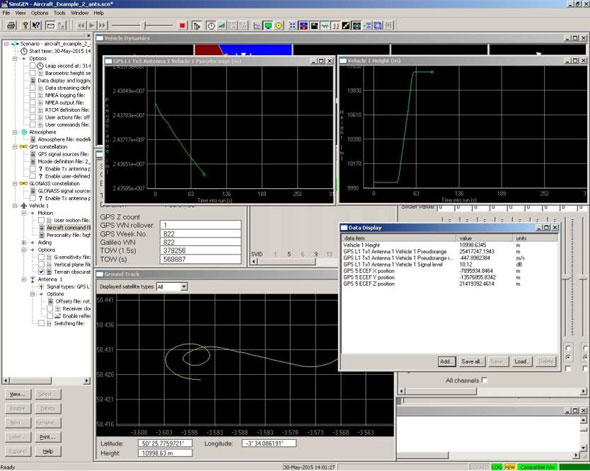Image resolution: width=590 pixels, height=471 pixels.
Task: Click the Latitude field in Ground Track
Action: [x=165, y=444]
